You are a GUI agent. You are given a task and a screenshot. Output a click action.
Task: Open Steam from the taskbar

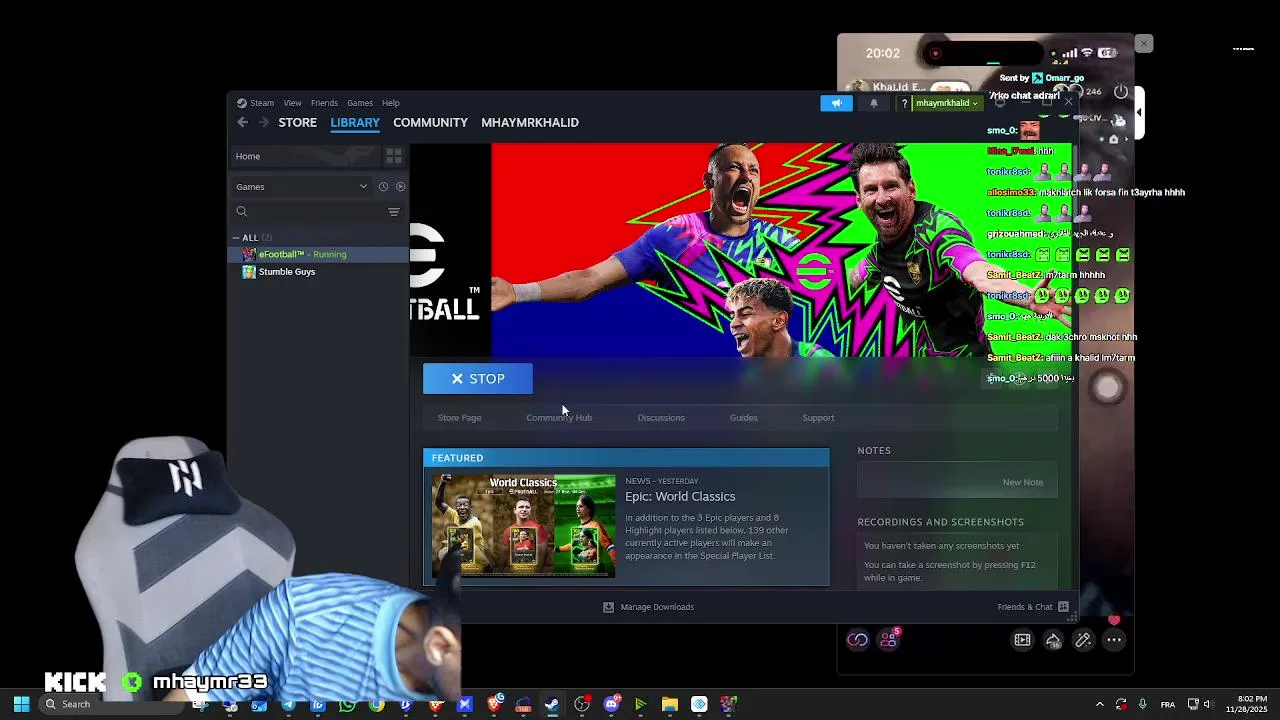click(552, 704)
